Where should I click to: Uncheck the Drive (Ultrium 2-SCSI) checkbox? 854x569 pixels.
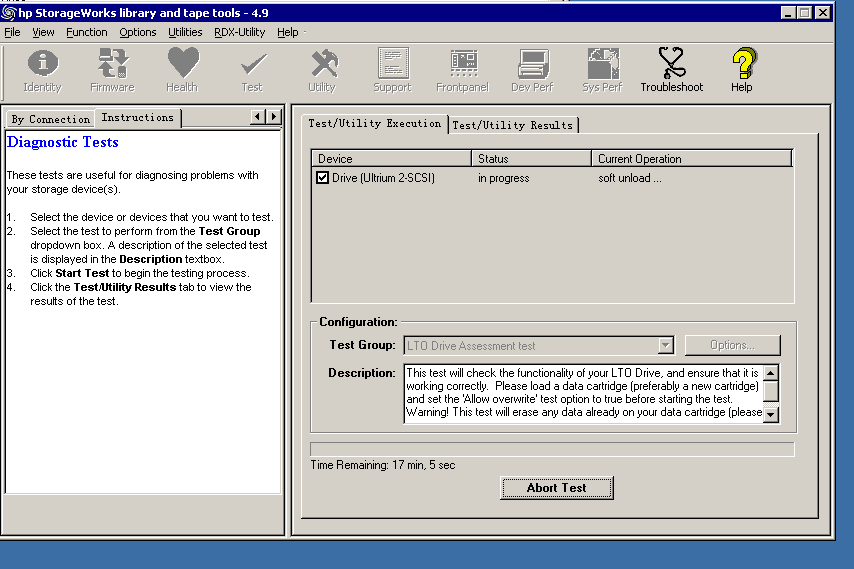[322, 178]
